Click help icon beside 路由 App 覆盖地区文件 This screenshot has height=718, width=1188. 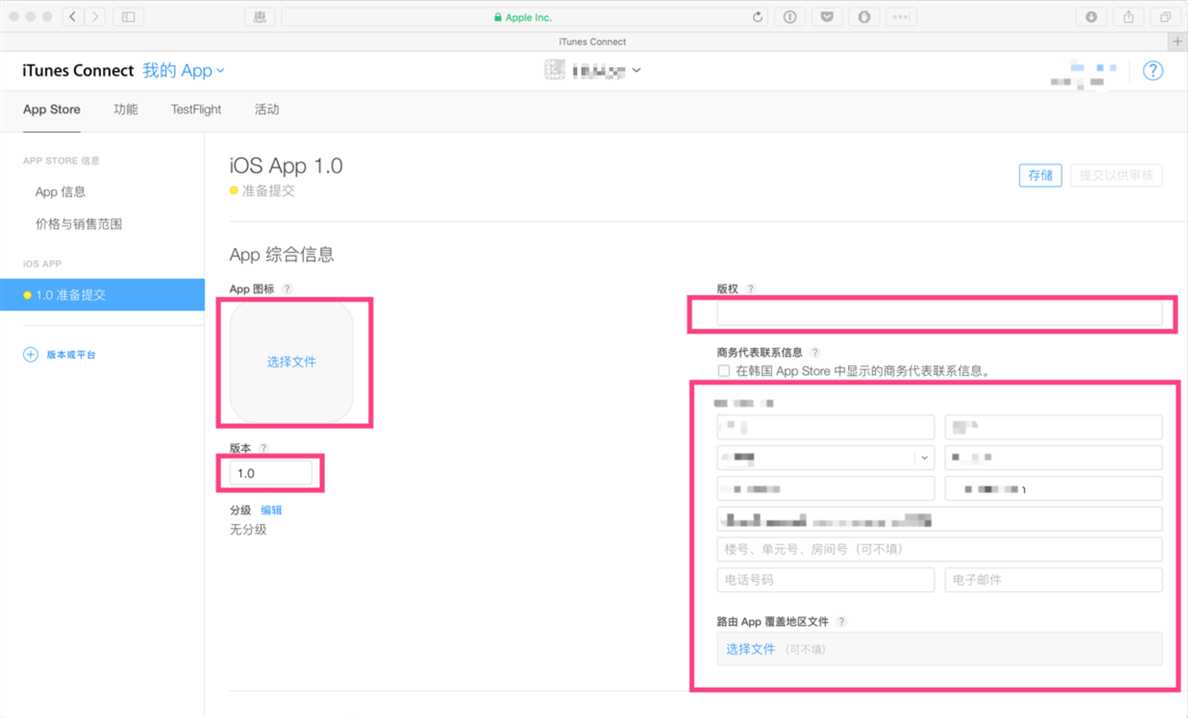coord(841,621)
